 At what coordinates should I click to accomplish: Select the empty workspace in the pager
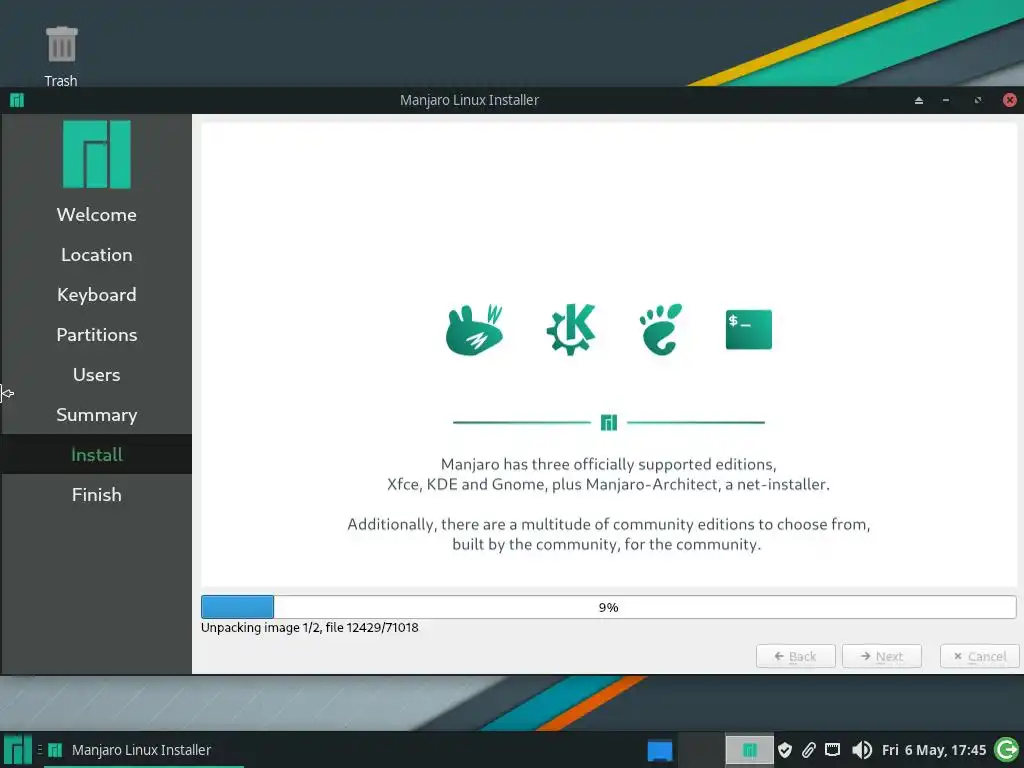tap(701, 750)
